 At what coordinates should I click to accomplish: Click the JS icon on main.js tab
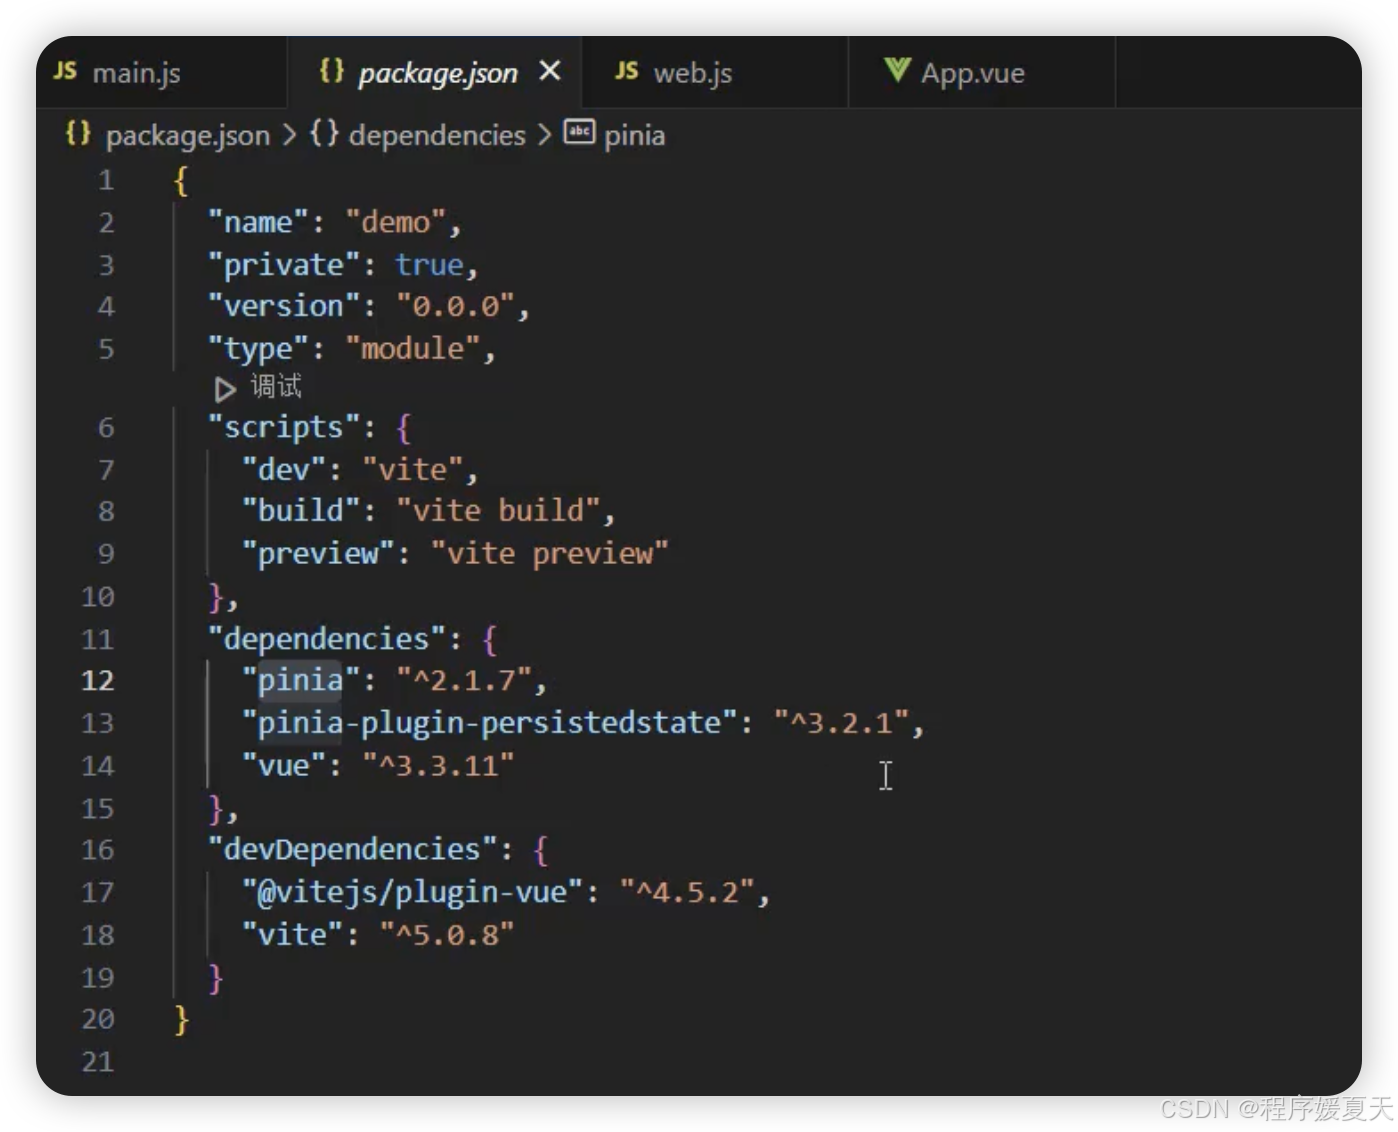pyautogui.click(x=65, y=71)
